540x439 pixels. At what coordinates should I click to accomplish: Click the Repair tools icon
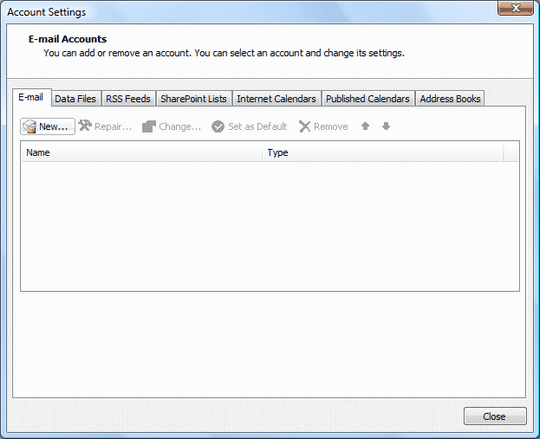[x=85, y=126]
